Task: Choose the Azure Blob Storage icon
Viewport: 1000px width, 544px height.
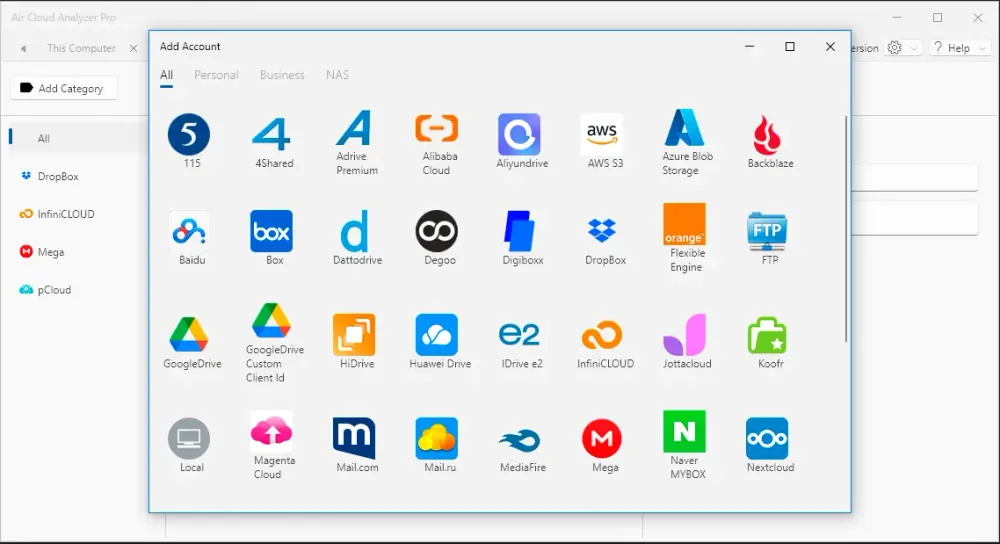Action: coord(685,129)
